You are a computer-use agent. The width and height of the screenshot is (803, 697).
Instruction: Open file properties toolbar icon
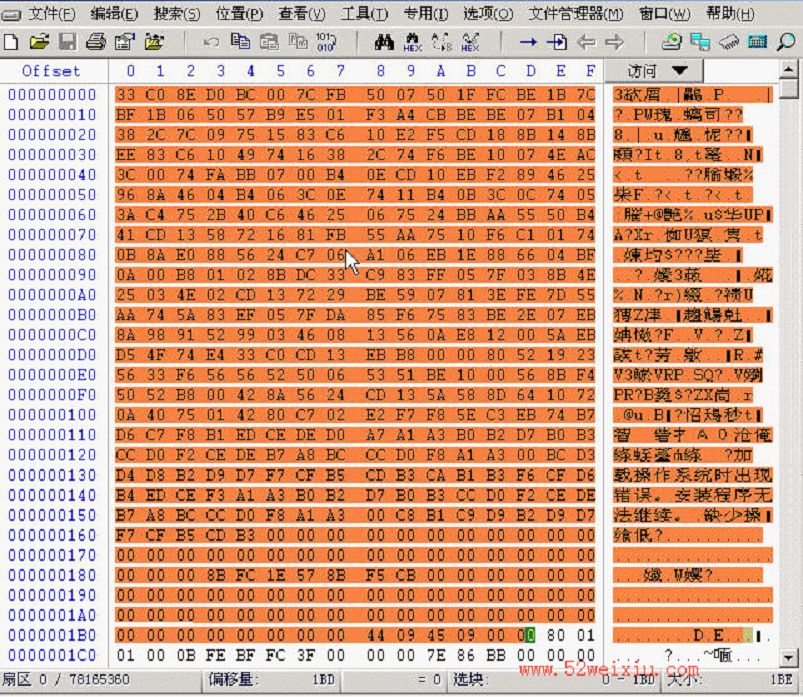tap(124, 41)
